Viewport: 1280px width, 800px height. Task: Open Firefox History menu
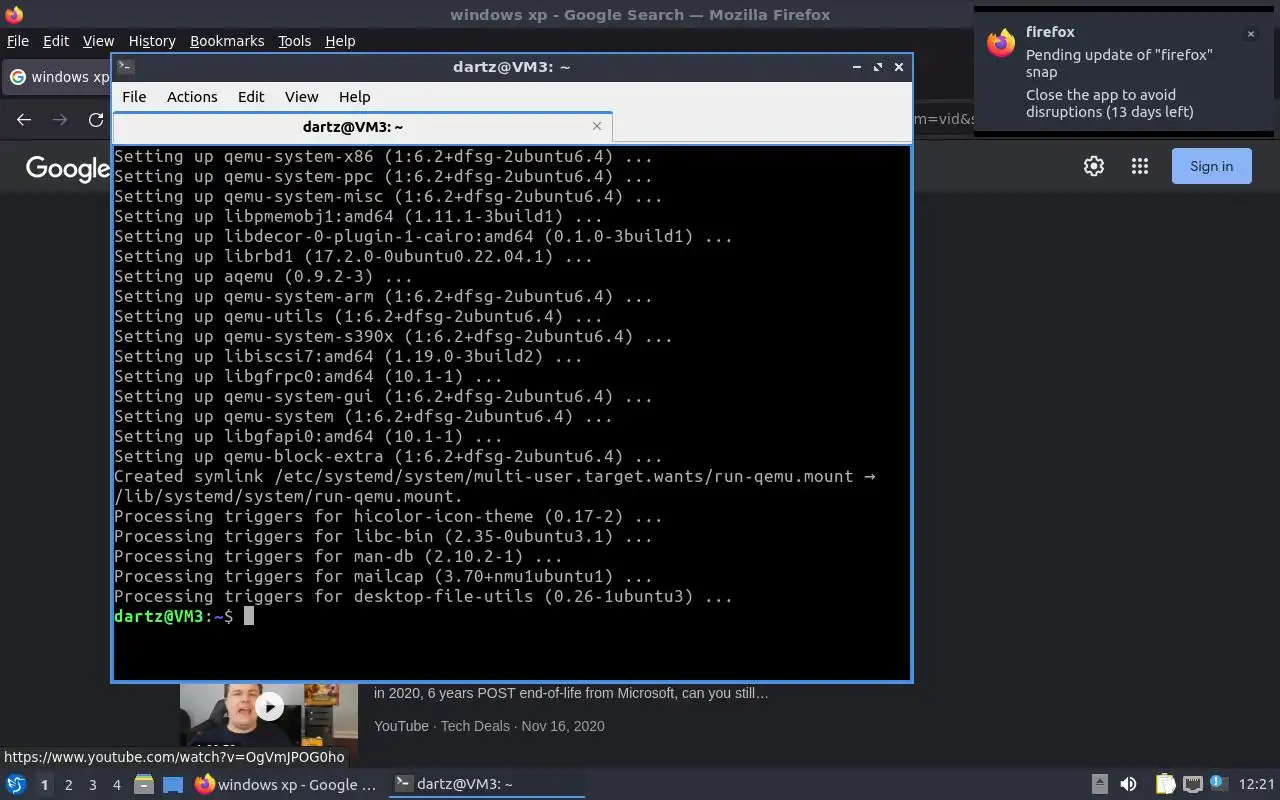click(152, 41)
